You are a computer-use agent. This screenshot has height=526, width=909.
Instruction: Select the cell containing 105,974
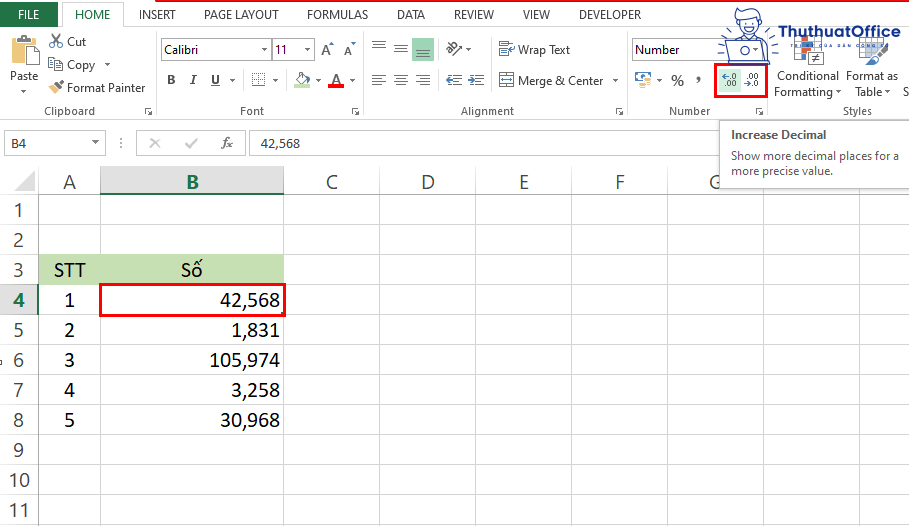point(192,360)
